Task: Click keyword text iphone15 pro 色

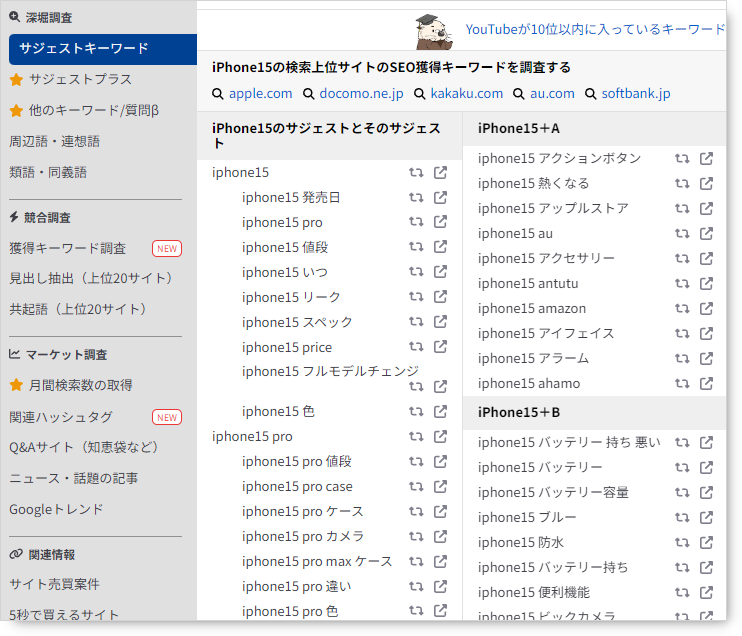Action: (x=290, y=611)
